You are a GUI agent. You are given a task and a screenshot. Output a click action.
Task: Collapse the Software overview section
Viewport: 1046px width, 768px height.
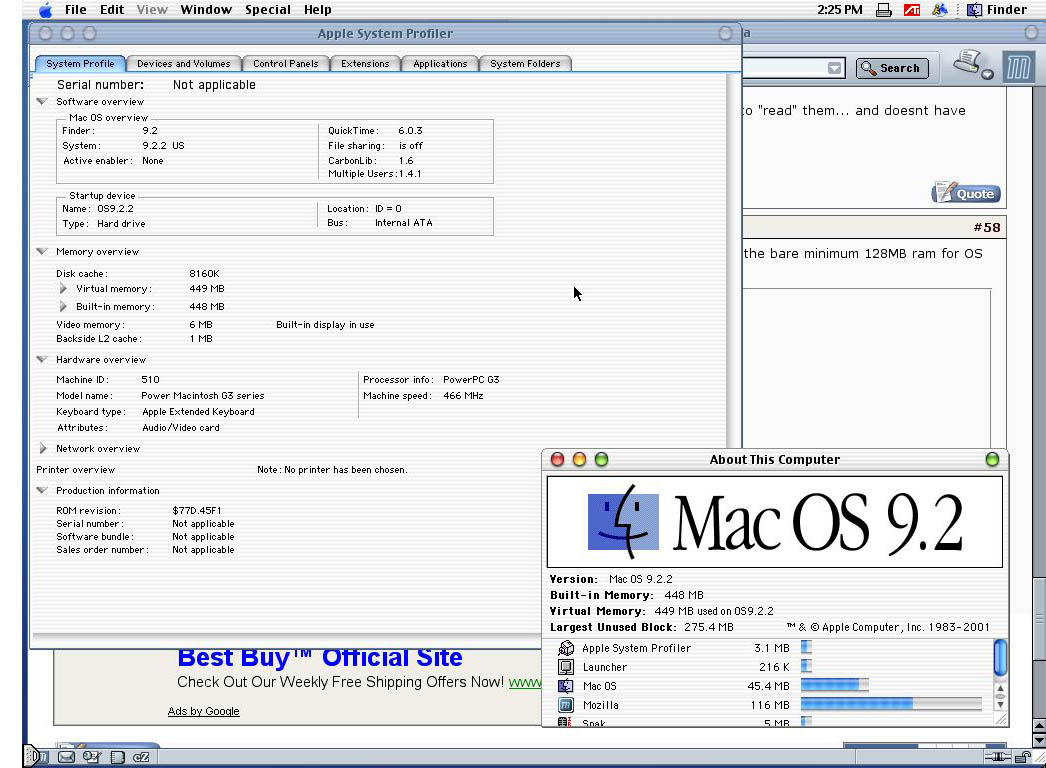pos(42,101)
